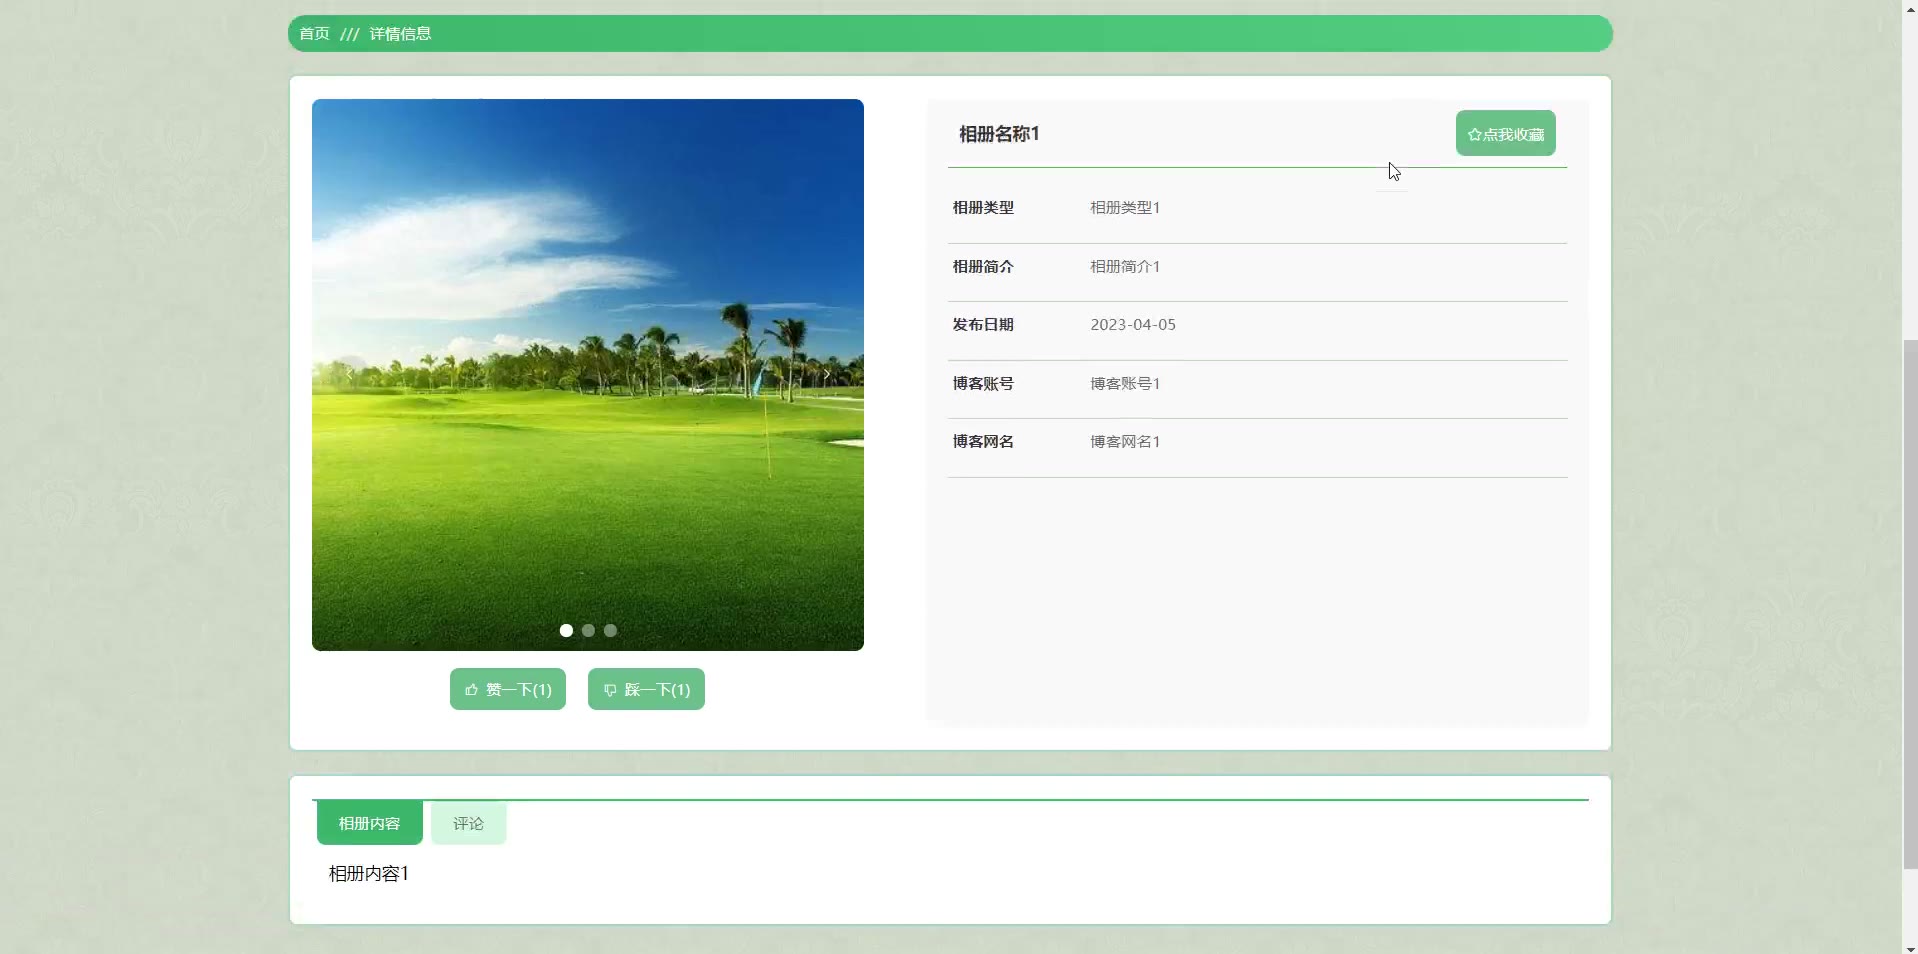Click the date value 2023-04-05
Viewport: 1918px width, 954px height.
pyautogui.click(x=1133, y=324)
